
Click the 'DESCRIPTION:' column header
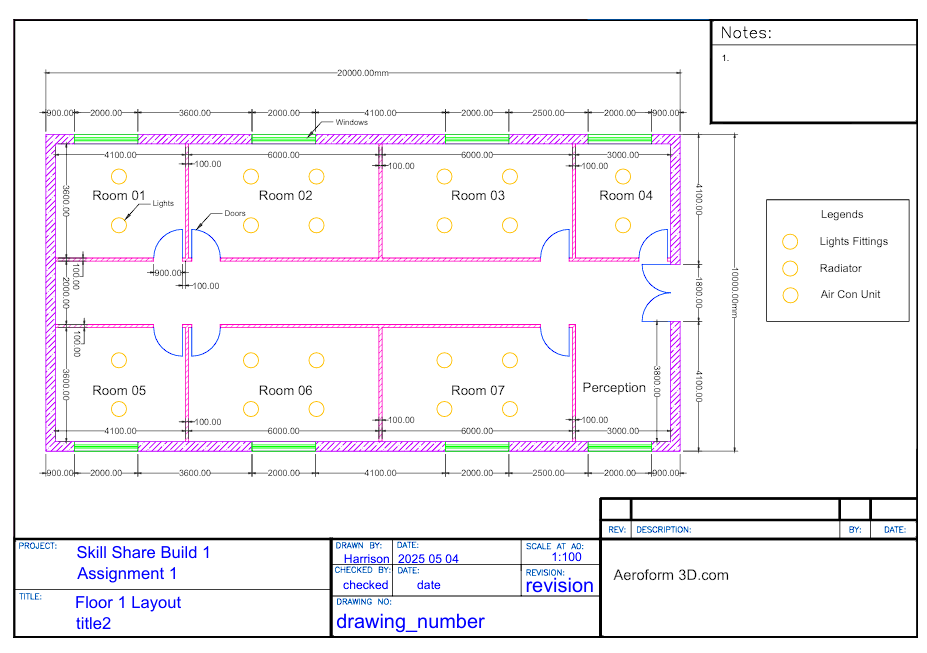tap(663, 530)
